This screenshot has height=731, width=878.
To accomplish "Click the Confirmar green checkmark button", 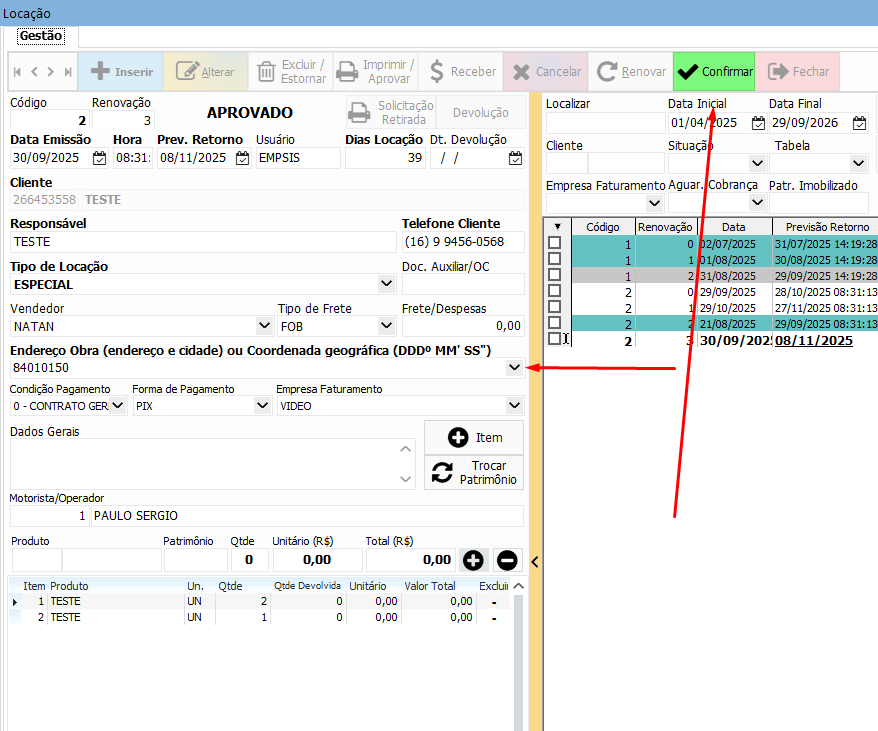I will 714,72.
